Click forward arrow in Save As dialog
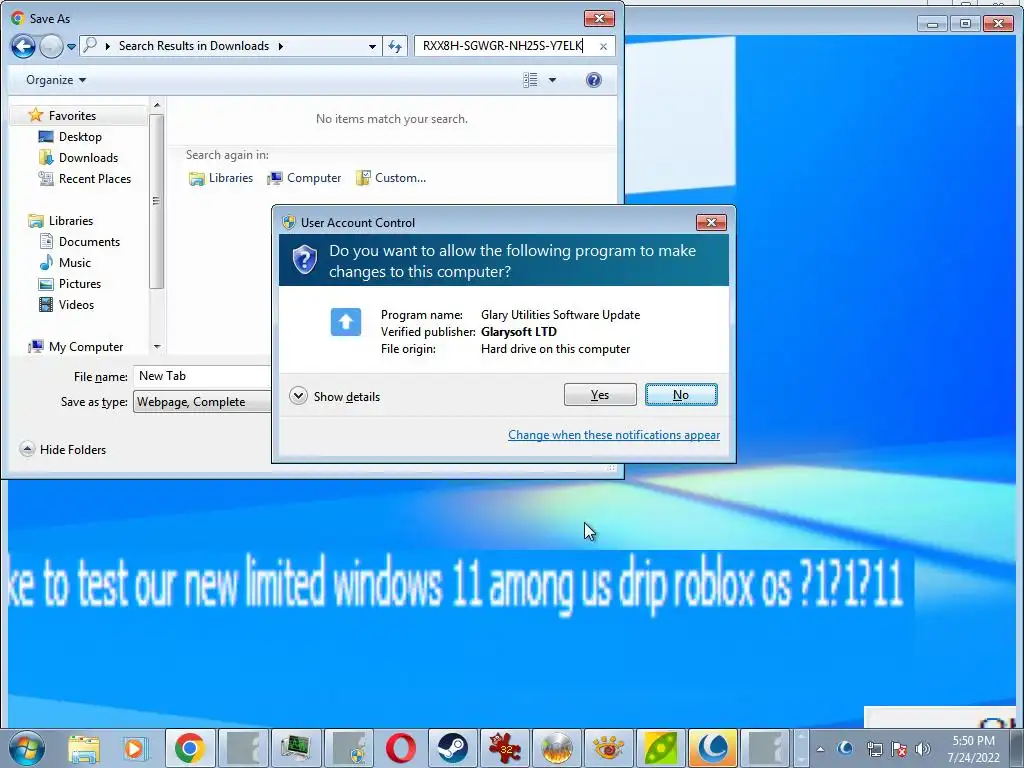This screenshot has height=768, width=1024. (51, 46)
